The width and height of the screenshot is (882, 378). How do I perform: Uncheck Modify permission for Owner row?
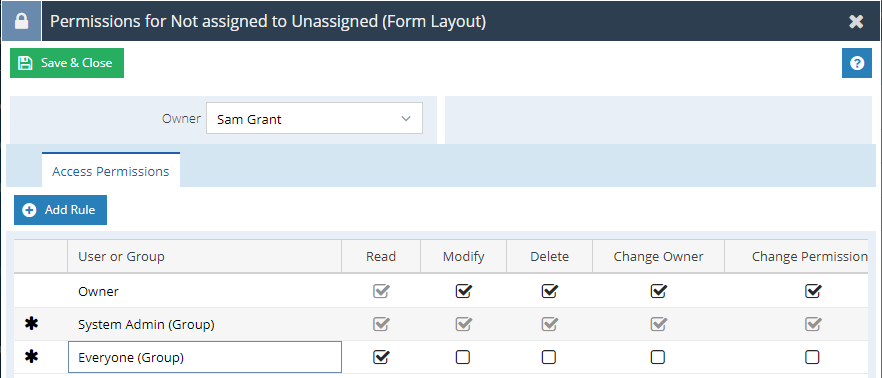coord(464,291)
